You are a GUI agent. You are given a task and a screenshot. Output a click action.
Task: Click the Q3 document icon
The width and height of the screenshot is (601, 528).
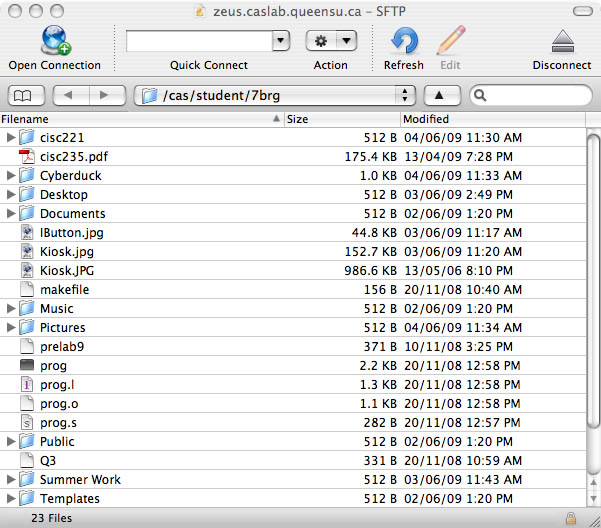pos(27,460)
